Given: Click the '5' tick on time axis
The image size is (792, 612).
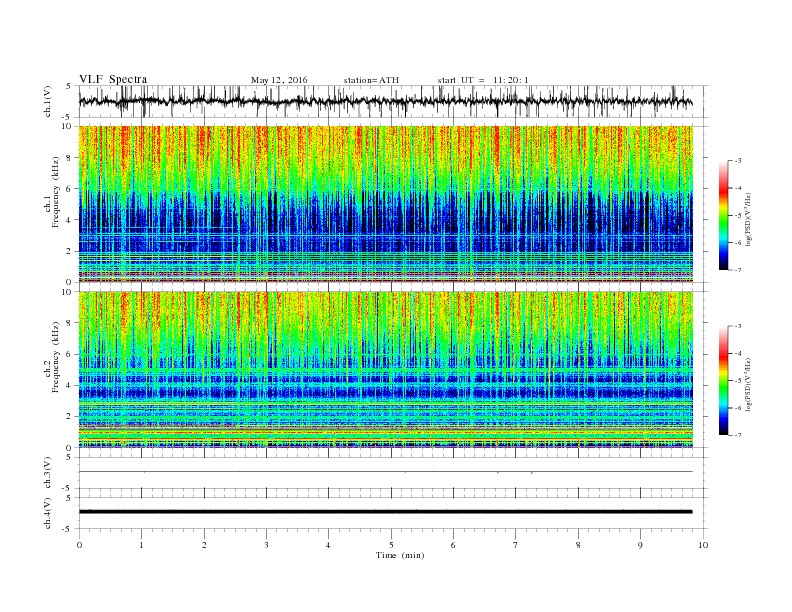Looking at the screenshot, I should point(391,545).
